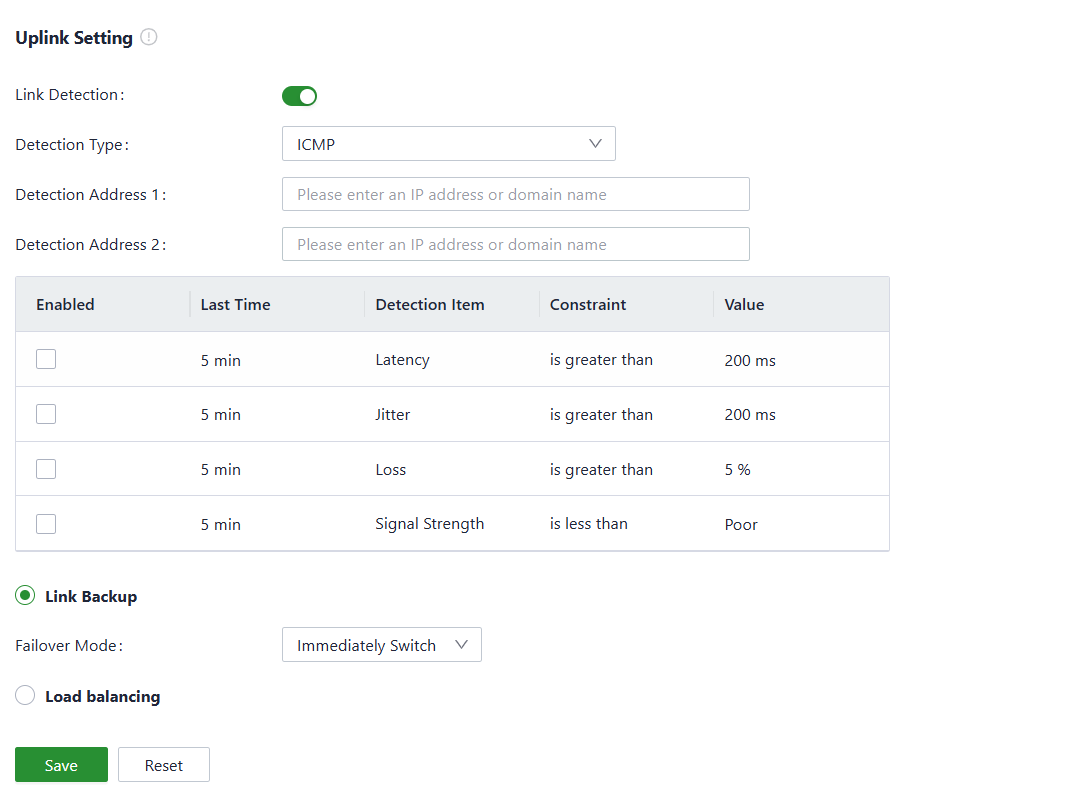Enable the Loss detection checkbox
Image resolution: width=1083 pixels, height=795 pixels.
46,469
